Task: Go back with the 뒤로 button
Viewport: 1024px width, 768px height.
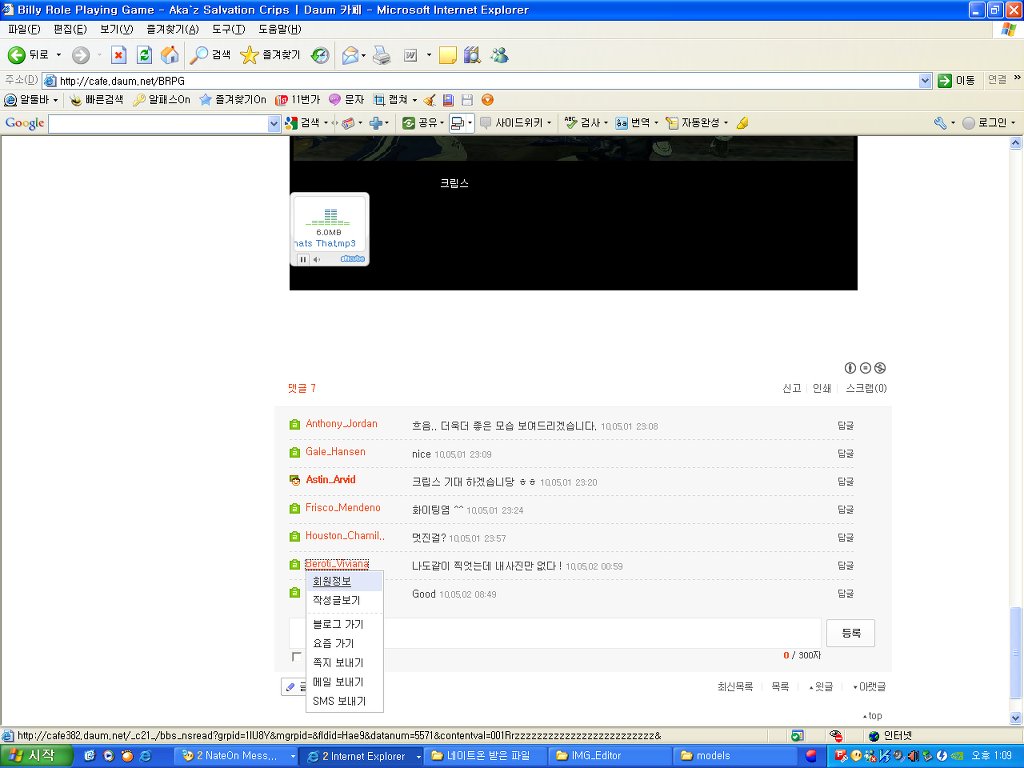Action: click(28, 56)
